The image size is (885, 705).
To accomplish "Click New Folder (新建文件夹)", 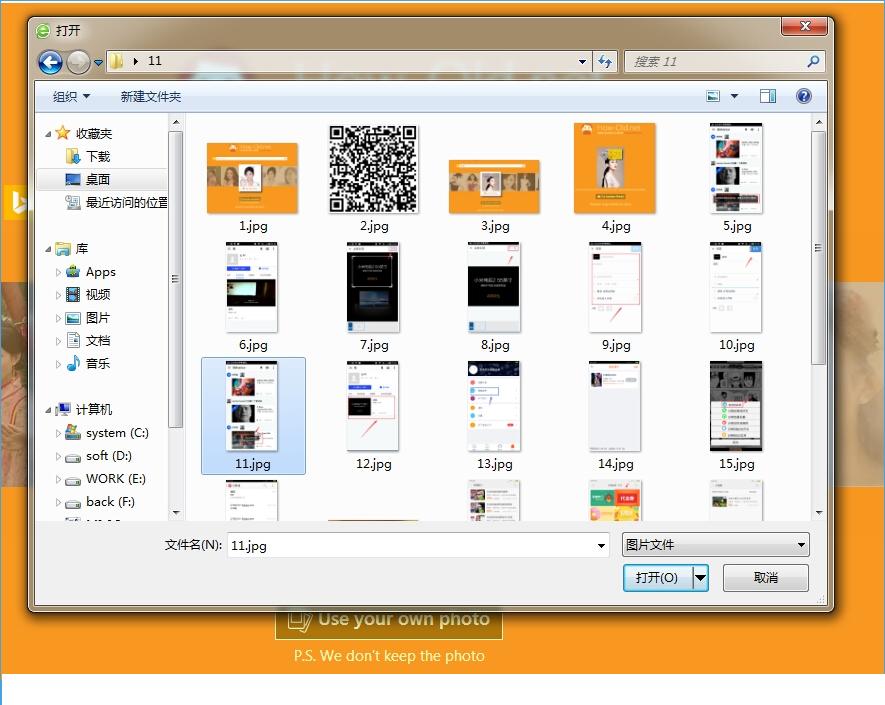I will [x=151, y=97].
